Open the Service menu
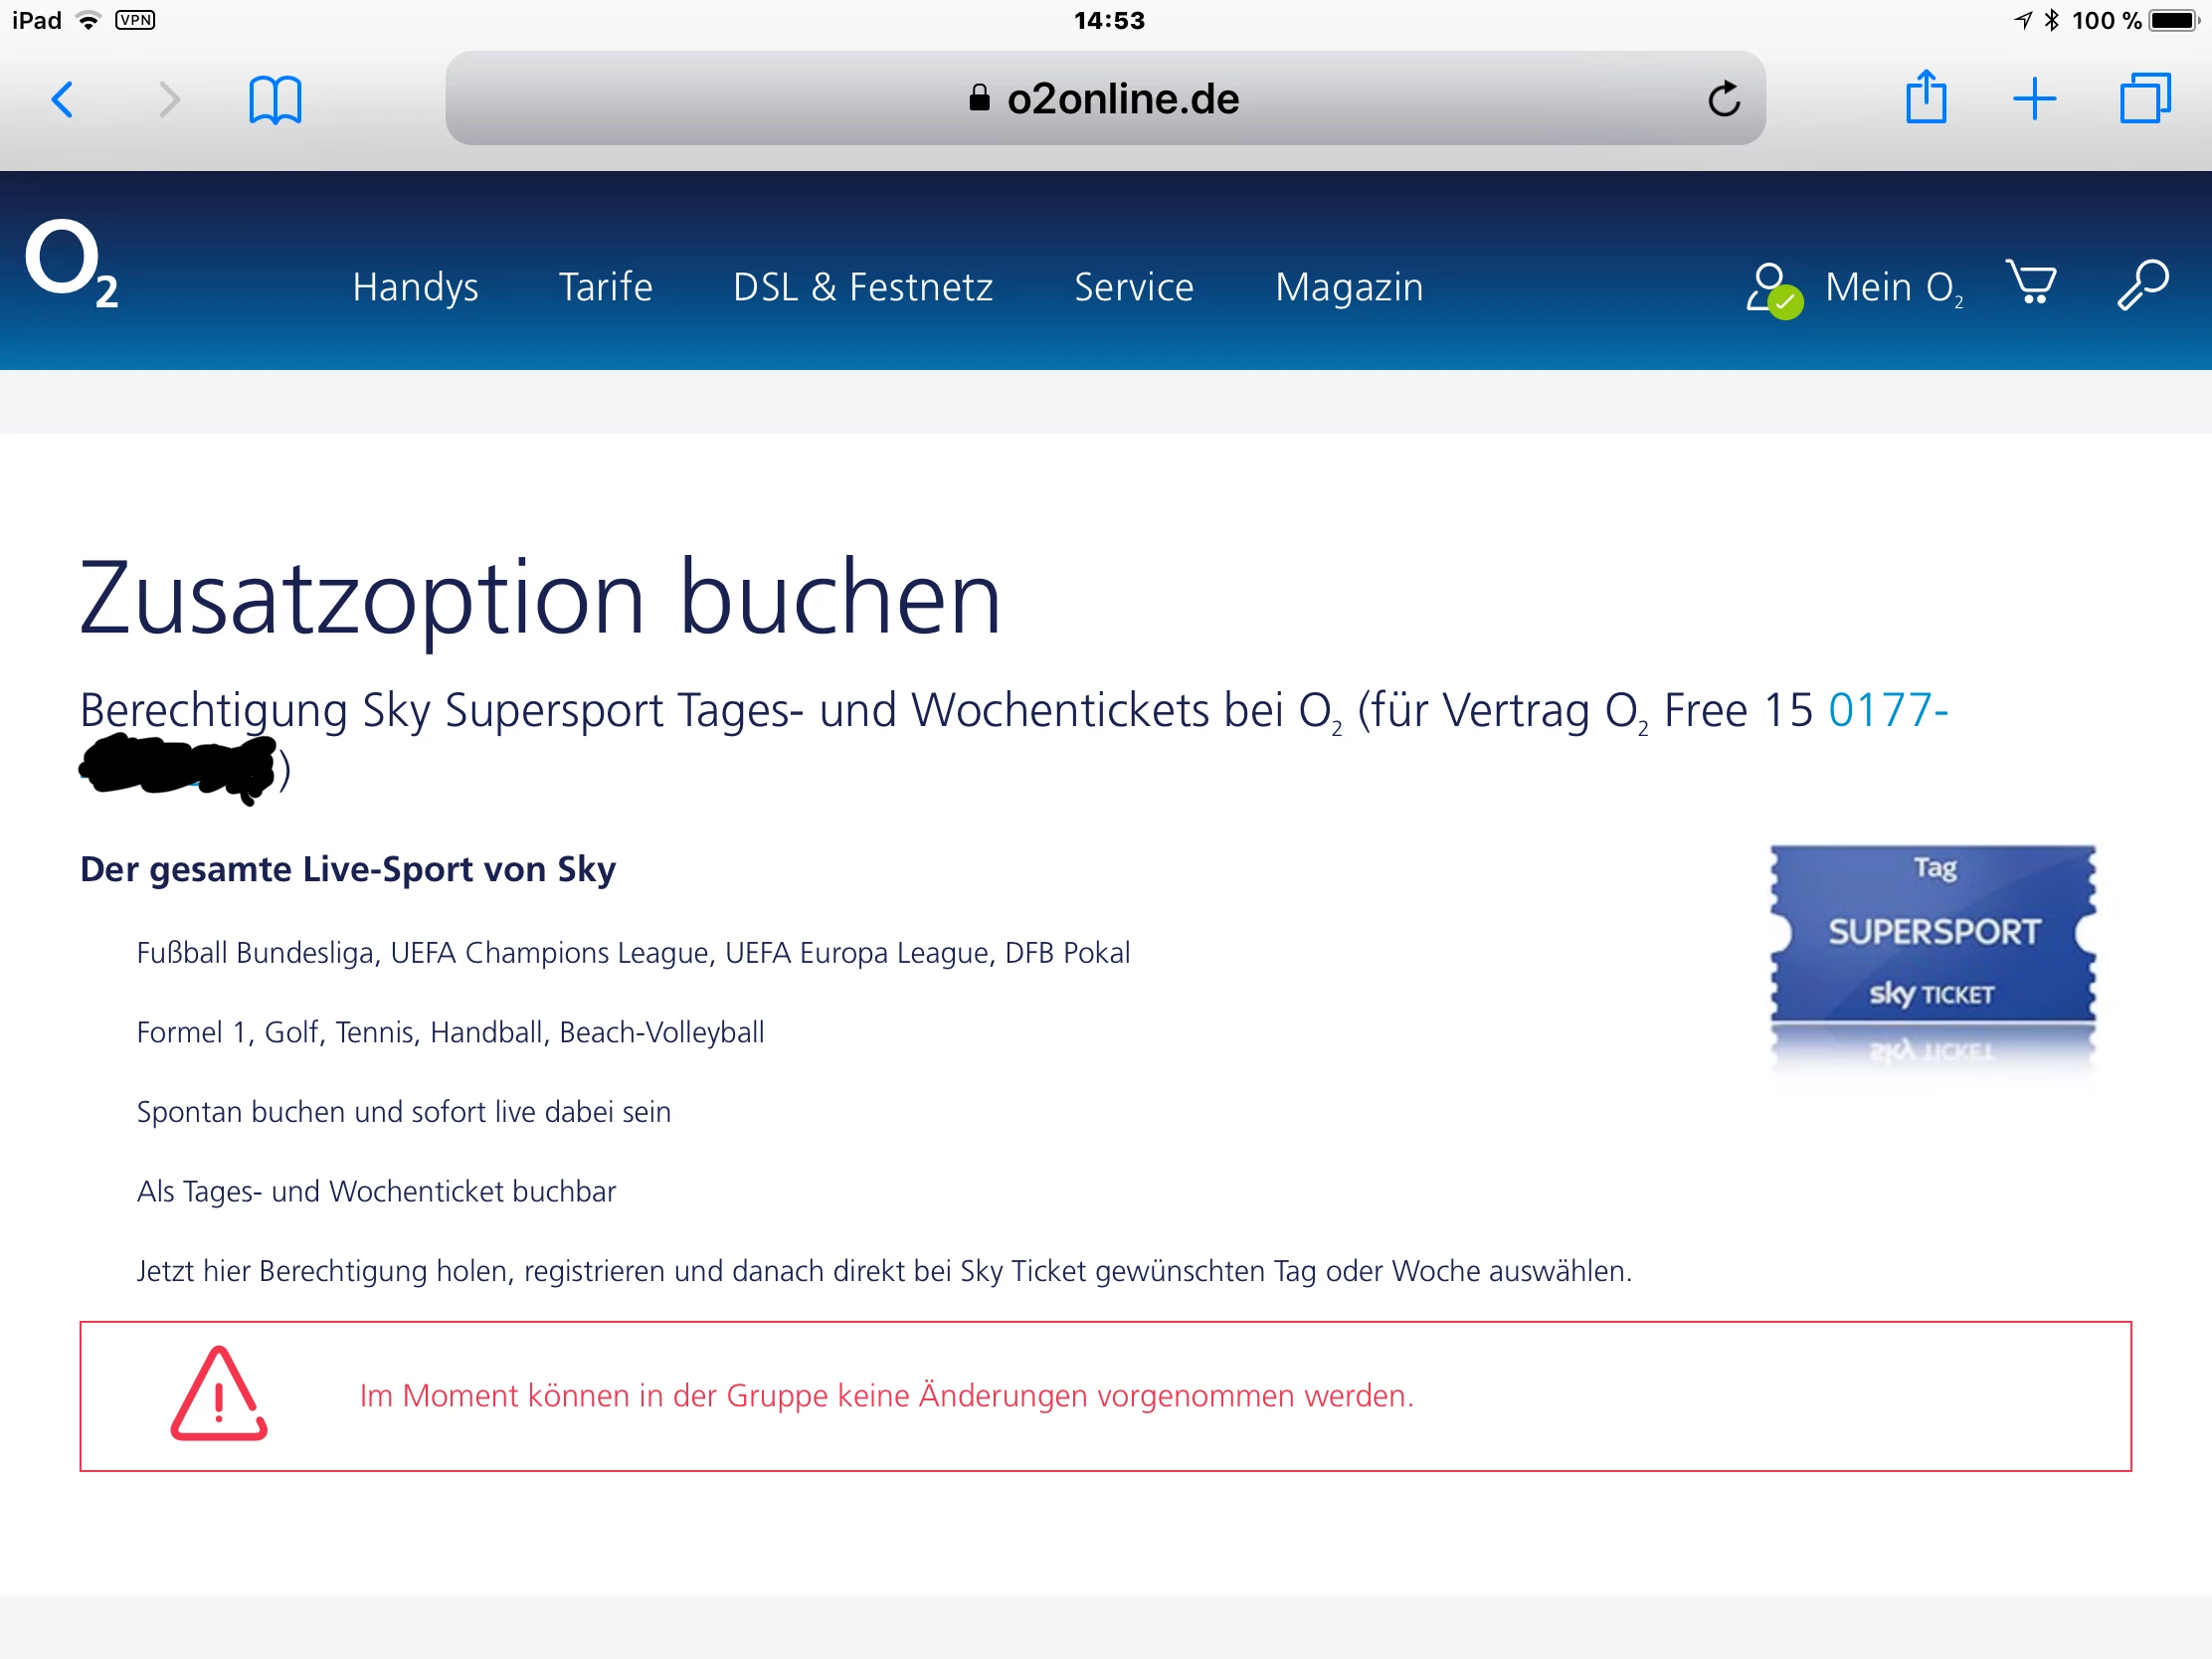The height and width of the screenshot is (1659, 2212). point(1134,288)
